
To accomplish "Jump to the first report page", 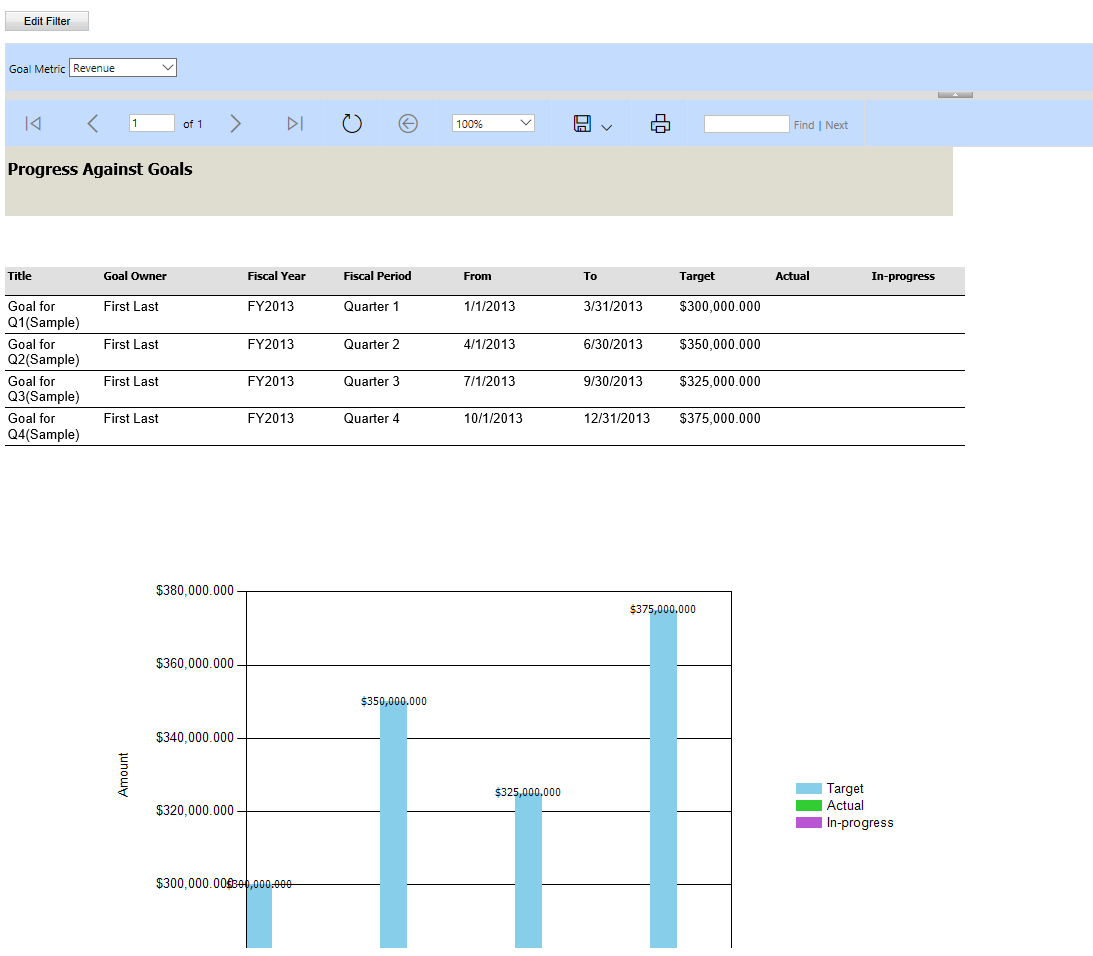I will point(32,123).
